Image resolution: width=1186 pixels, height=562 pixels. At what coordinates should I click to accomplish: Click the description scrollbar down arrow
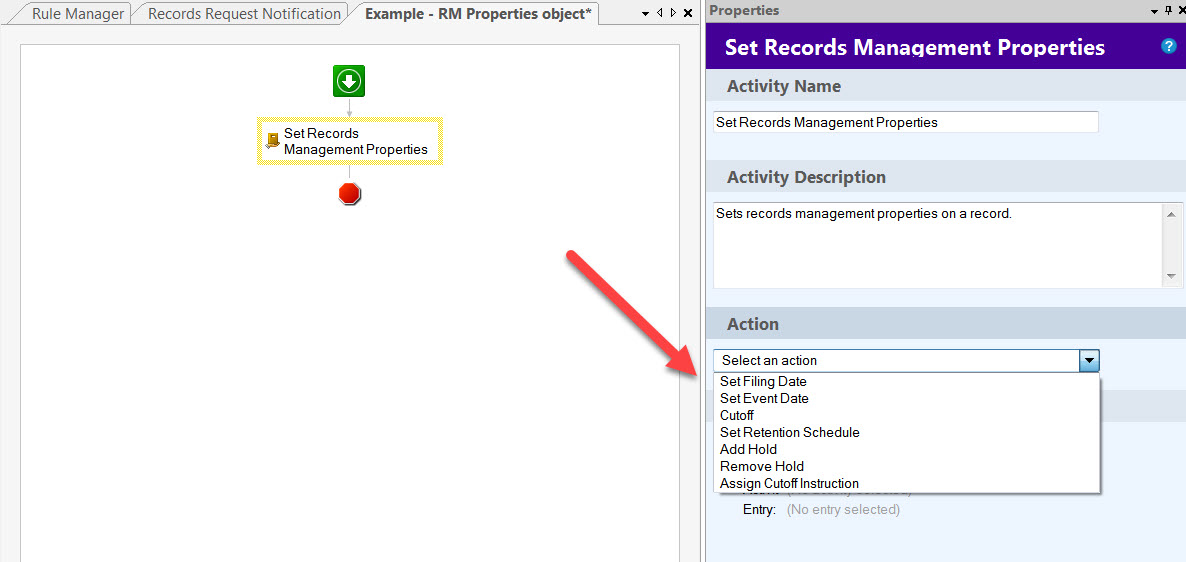[x=1172, y=277]
